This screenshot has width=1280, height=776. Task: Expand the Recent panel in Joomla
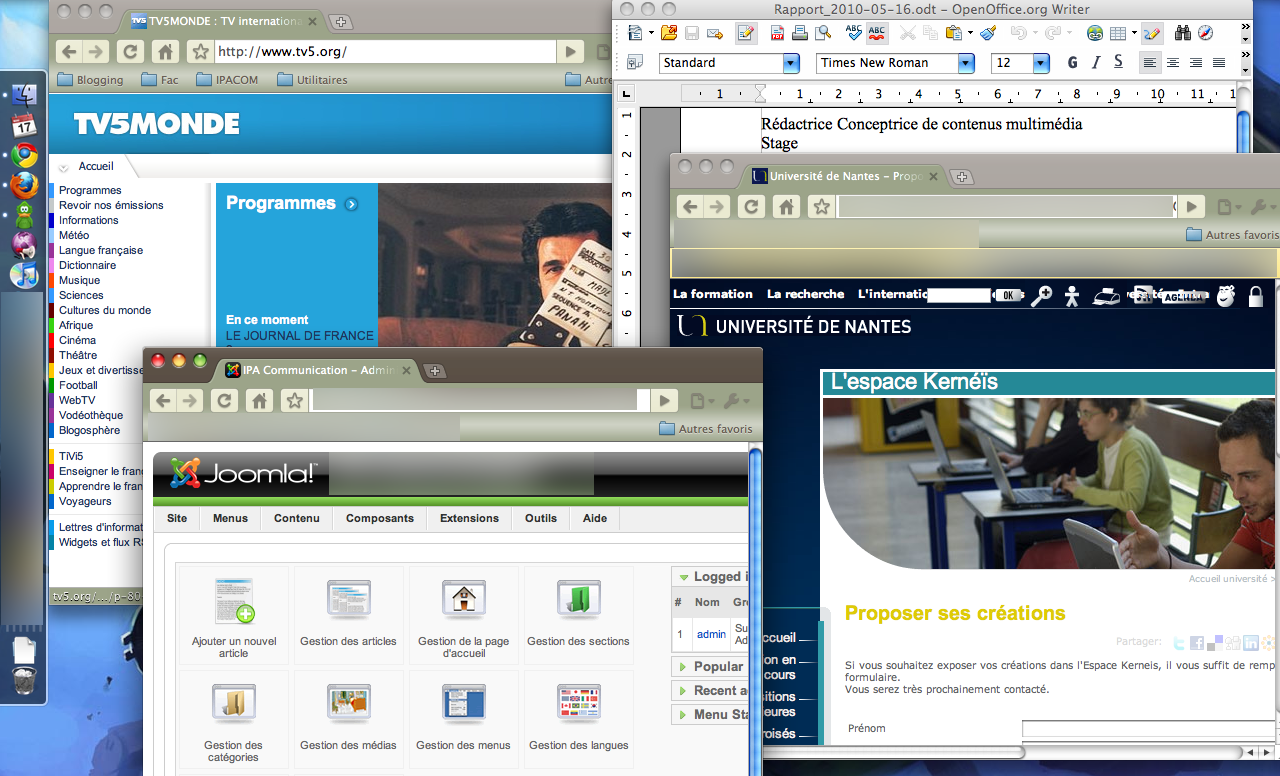coord(710,690)
